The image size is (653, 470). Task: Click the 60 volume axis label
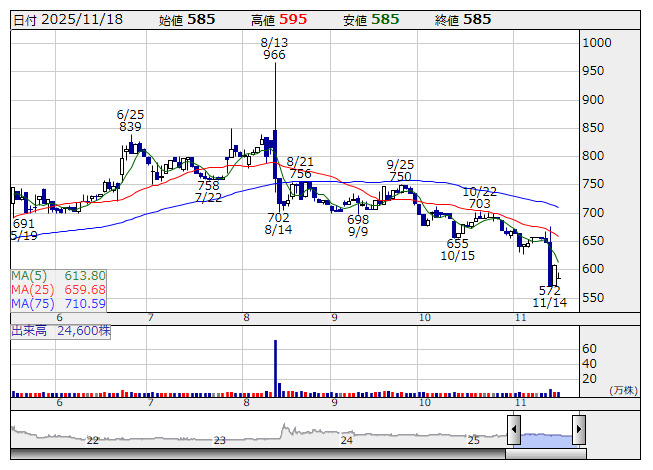click(589, 348)
